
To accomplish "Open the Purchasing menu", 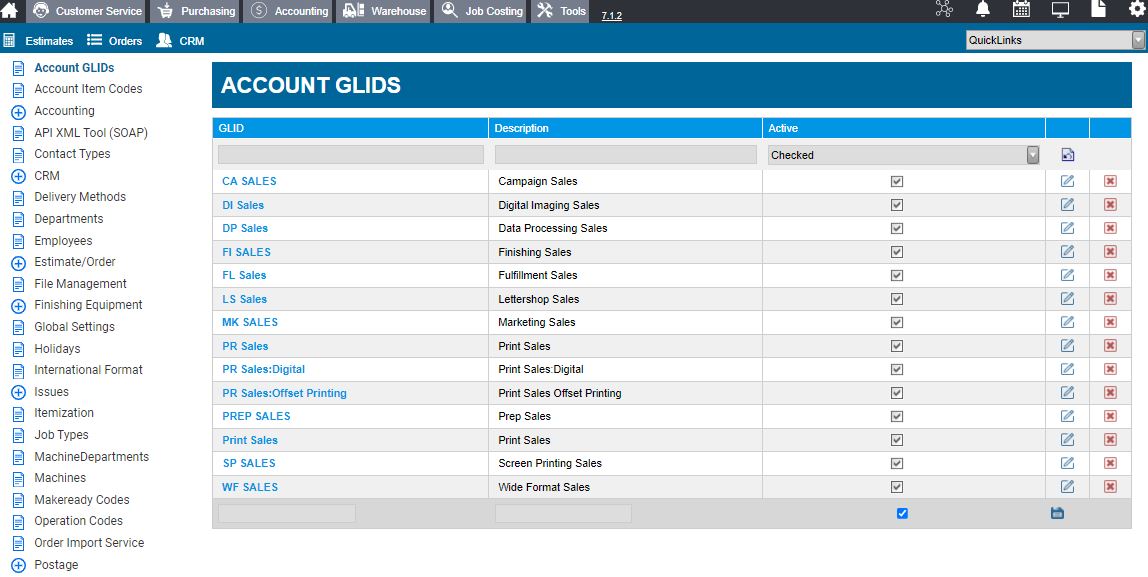I will click(196, 11).
